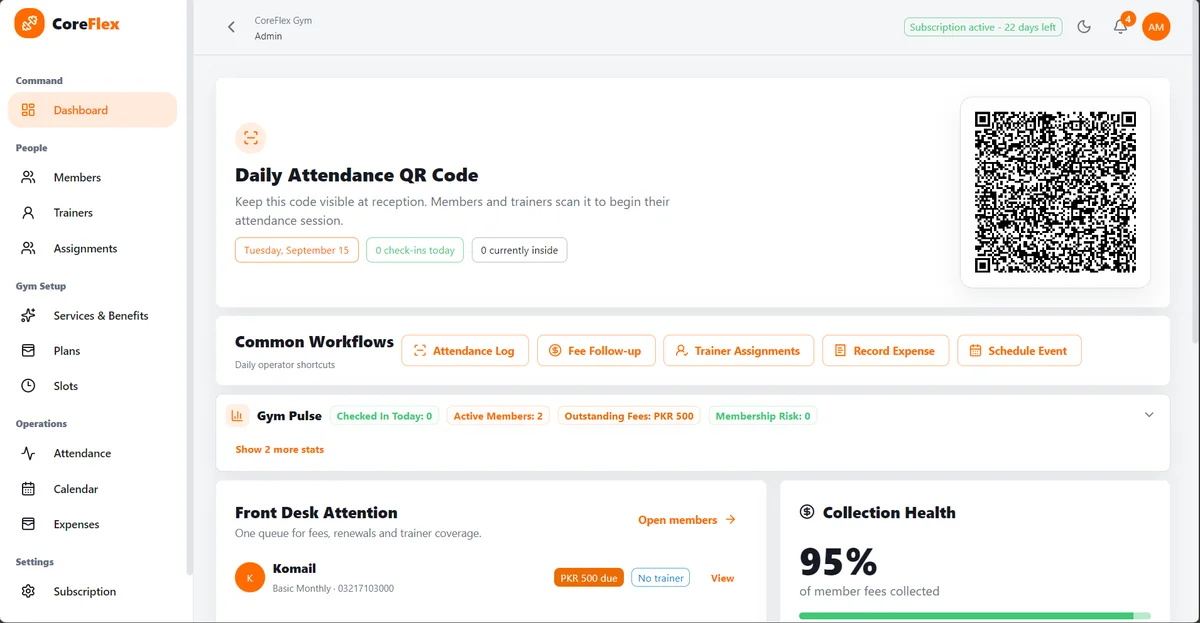Screen dimensions: 1200x623
Task: Click the Subscription gear icon
Action: coord(28,591)
